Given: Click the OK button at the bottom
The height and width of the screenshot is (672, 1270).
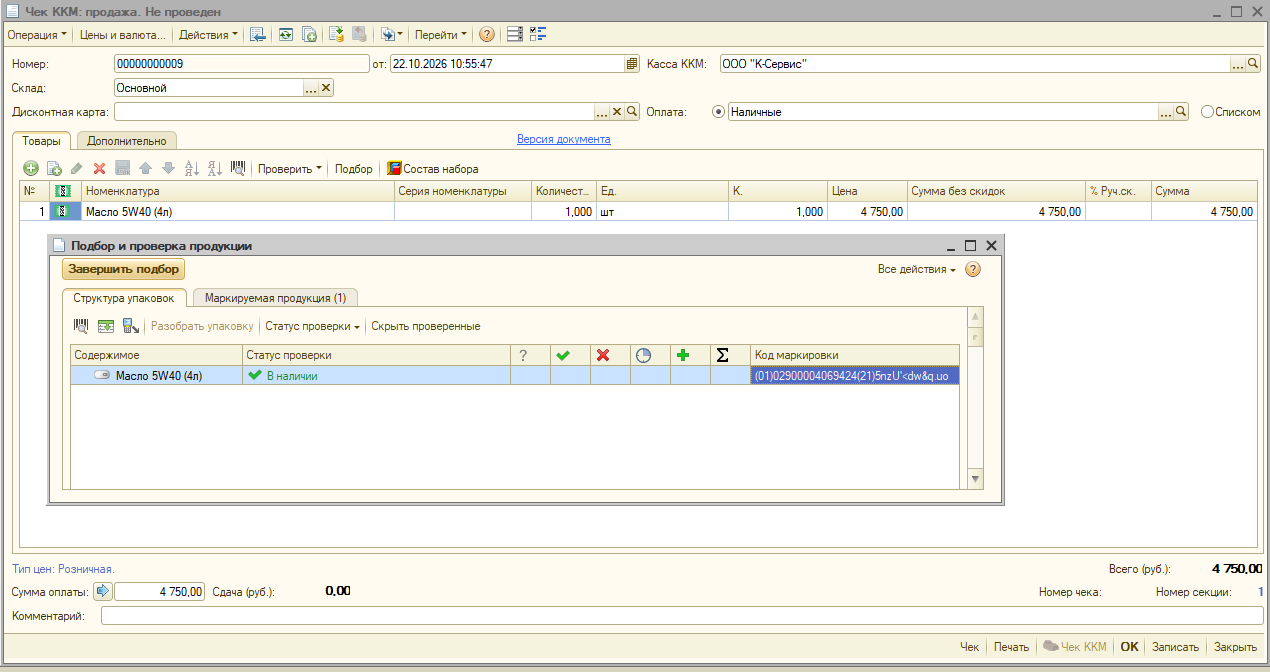Looking at the screenshot, I should [x=1129, y=647].
